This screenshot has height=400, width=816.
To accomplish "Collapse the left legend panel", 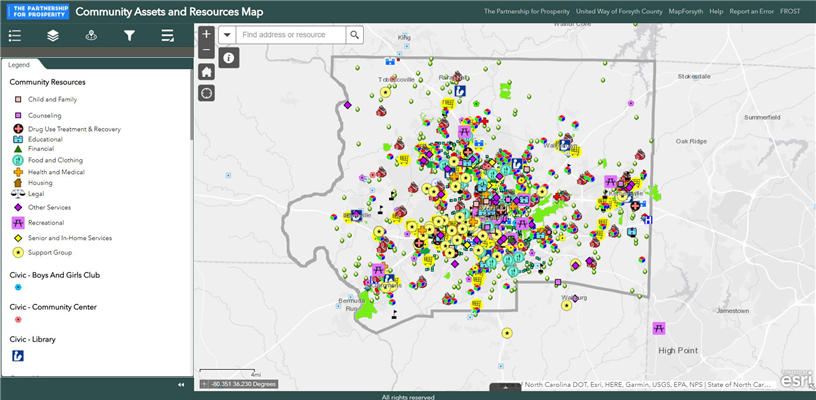I will point(181,384).
